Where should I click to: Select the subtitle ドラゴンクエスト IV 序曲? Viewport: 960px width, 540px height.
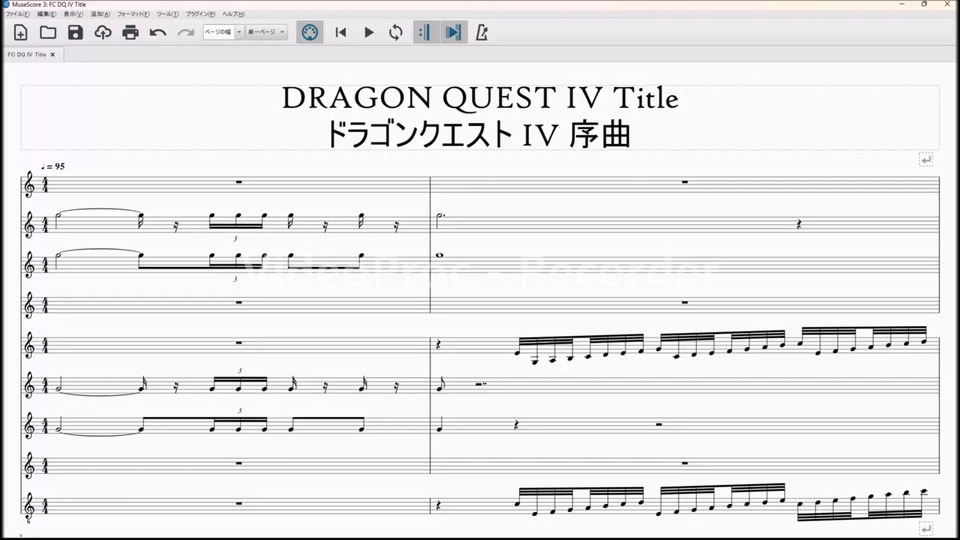pyautogui.click(x=479, y=134)
